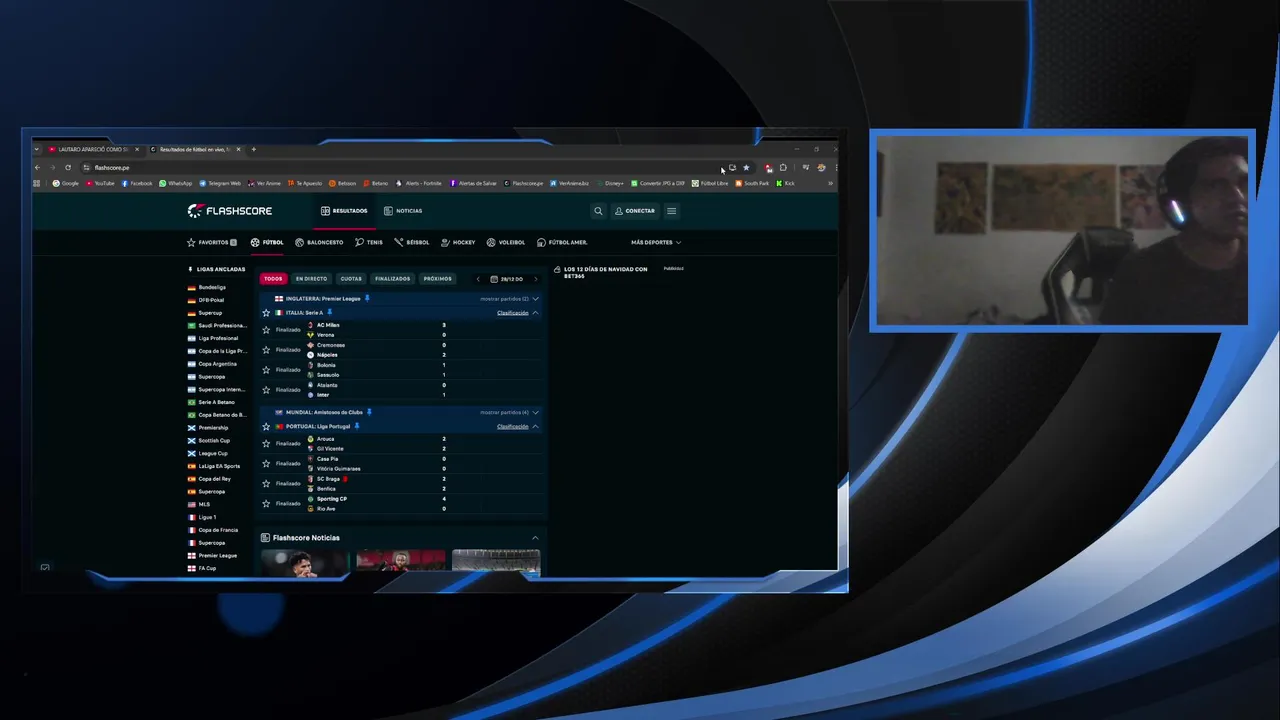Open Serie A Clasificación link
Image resolution: width=1280 pixels, height=720 pixels.
pyautogui.click(x=512, y=313)
